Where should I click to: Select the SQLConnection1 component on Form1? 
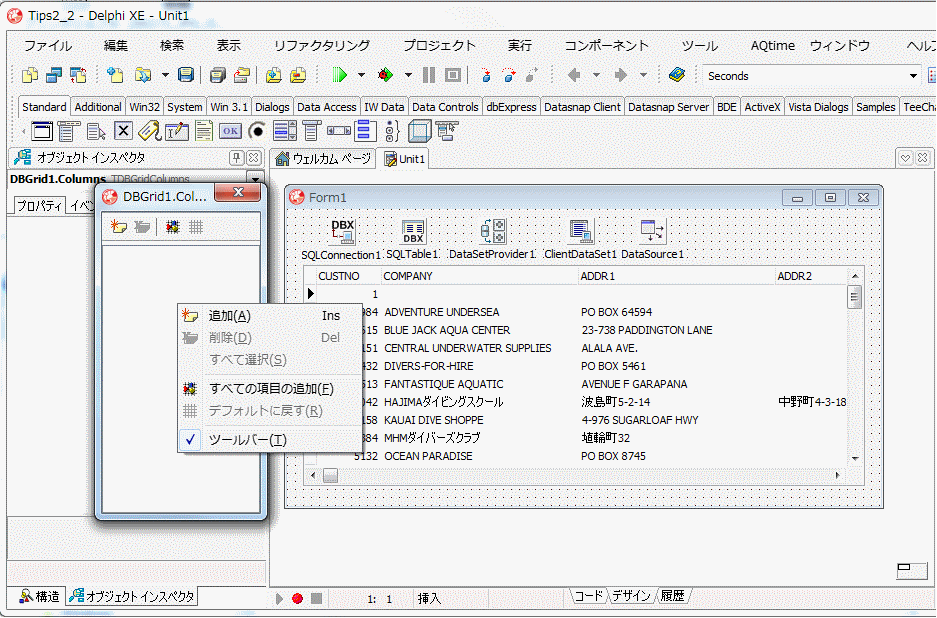tap(342, 232)
